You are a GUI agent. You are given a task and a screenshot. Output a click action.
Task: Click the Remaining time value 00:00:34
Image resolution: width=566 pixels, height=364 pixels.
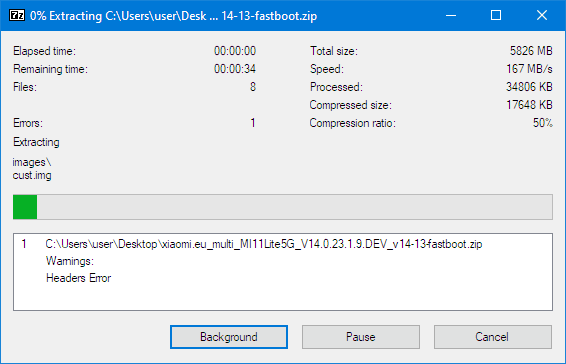(x=235, y=69)
